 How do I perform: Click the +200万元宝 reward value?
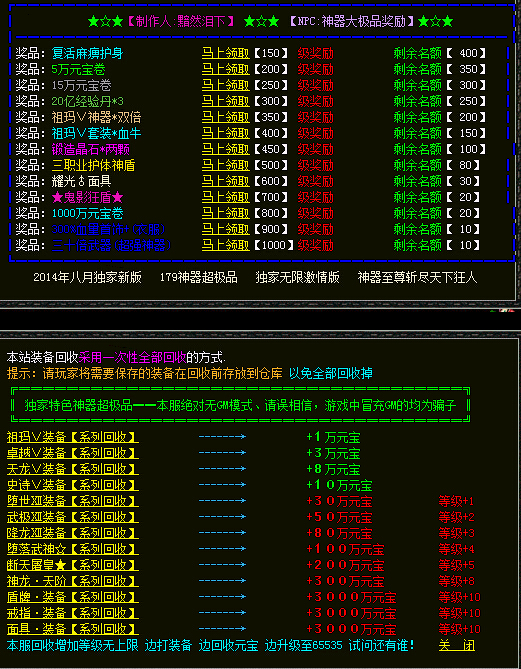[345, 565]
